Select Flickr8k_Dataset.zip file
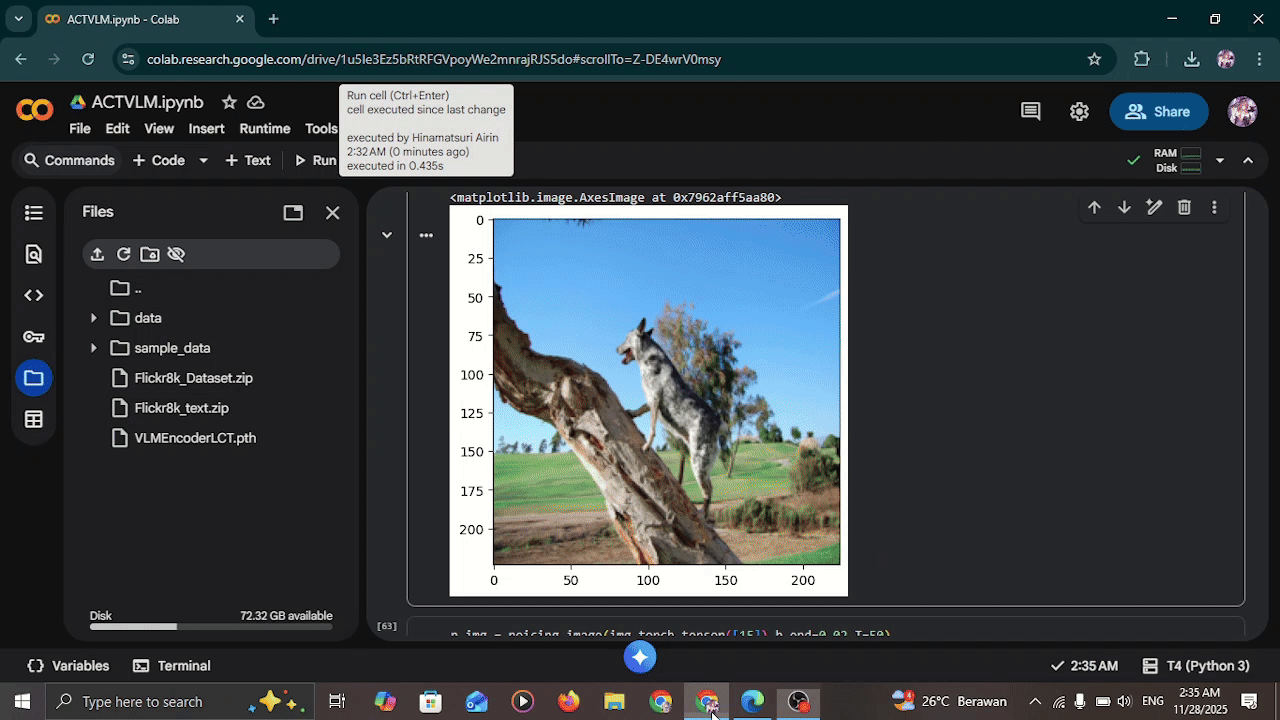Viewport: 1280px width, 720px height. [193, 378]
